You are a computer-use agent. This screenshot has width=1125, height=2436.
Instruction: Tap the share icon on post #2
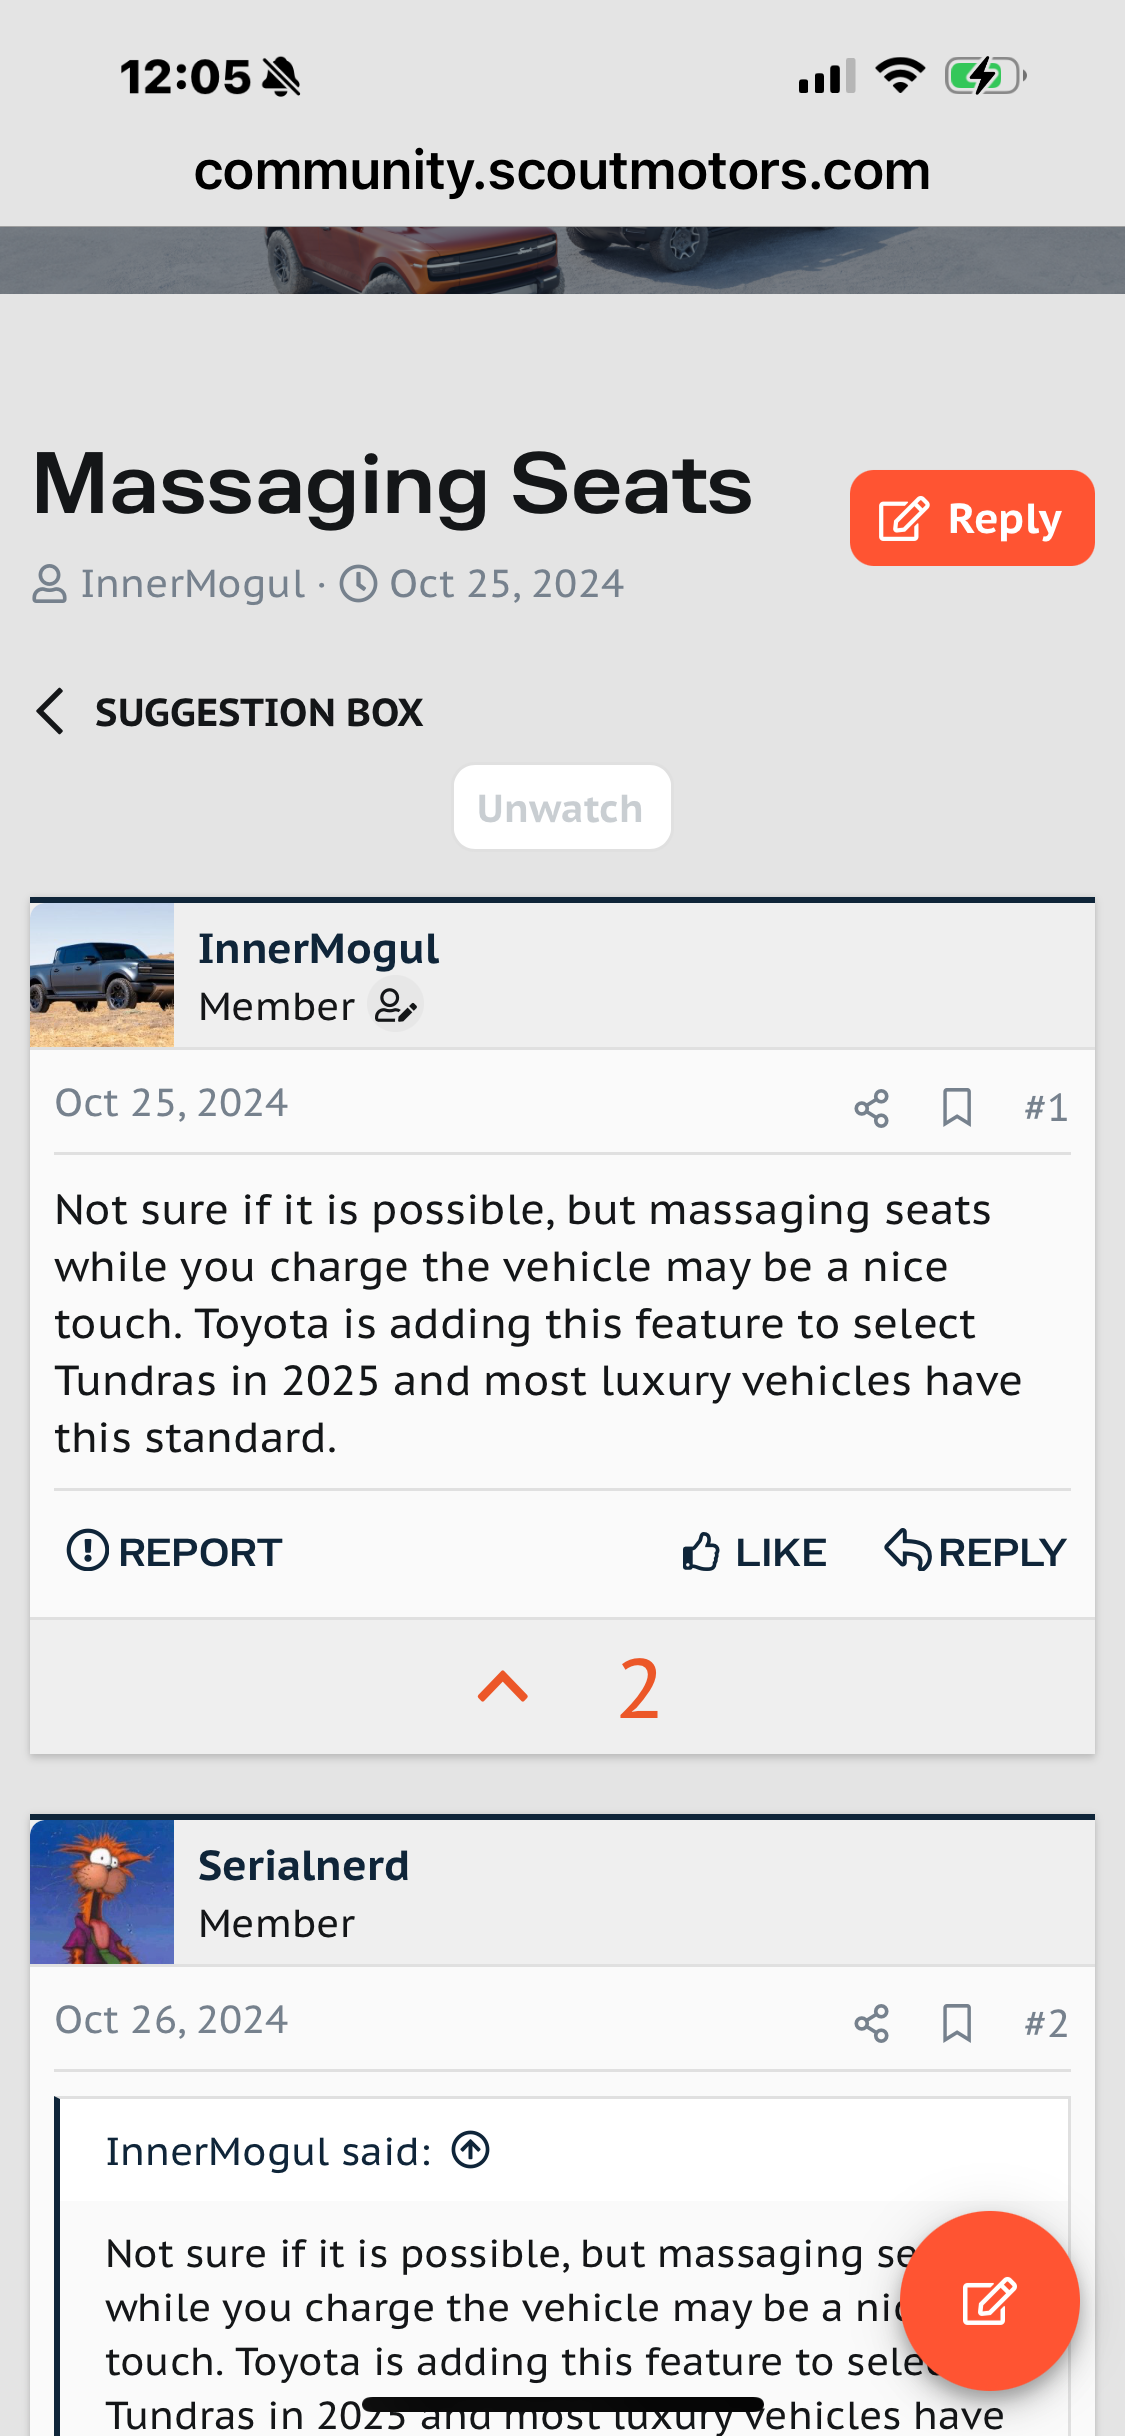tap(871, 2024)
